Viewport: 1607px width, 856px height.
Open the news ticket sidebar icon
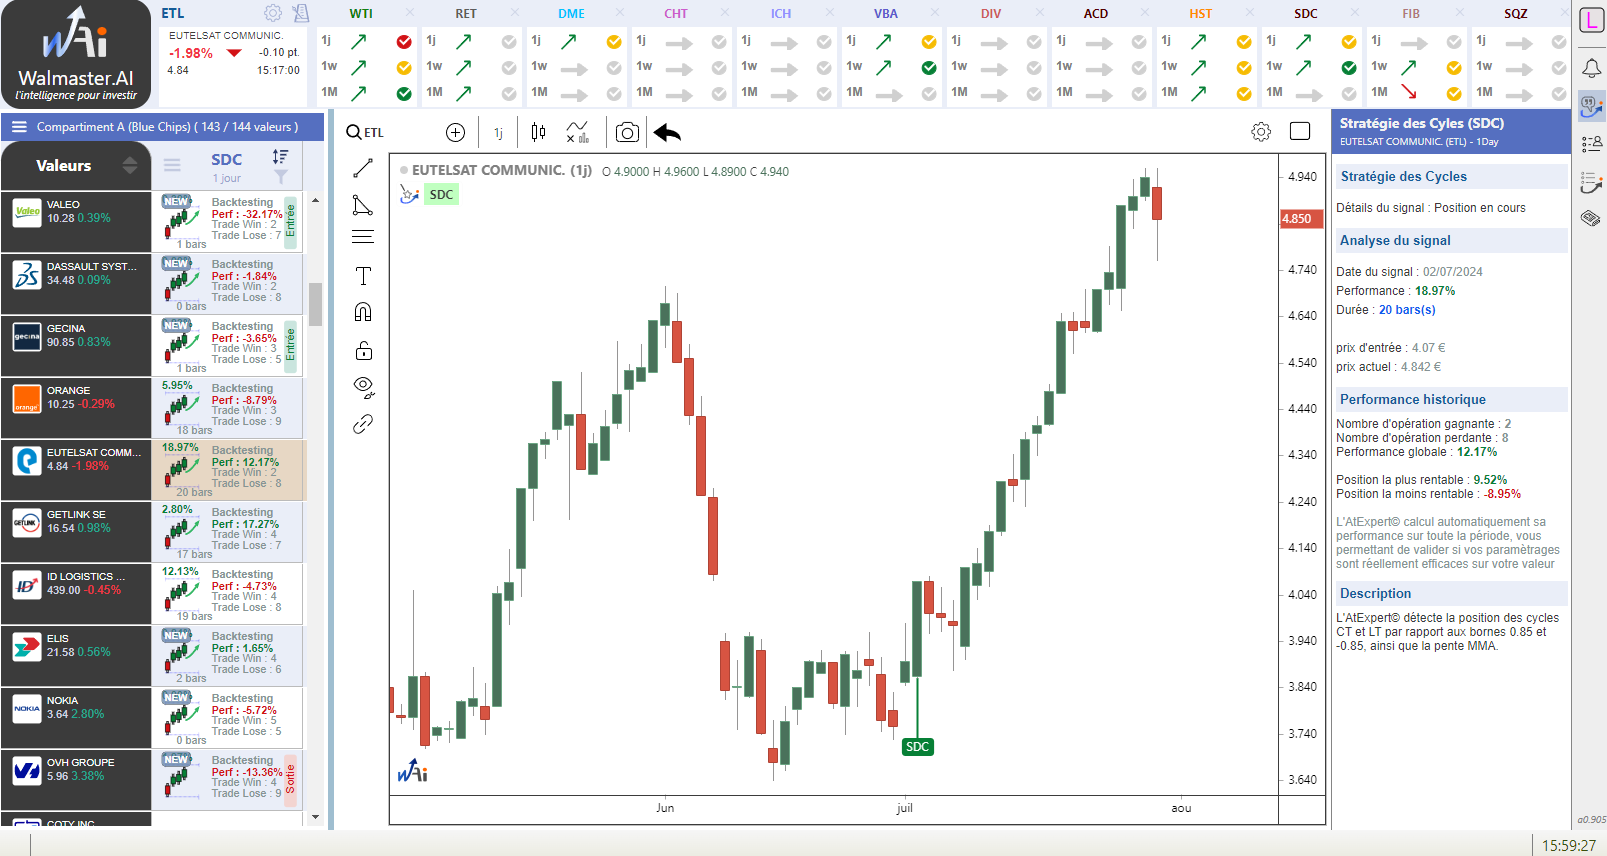(x=1591, y=218)
